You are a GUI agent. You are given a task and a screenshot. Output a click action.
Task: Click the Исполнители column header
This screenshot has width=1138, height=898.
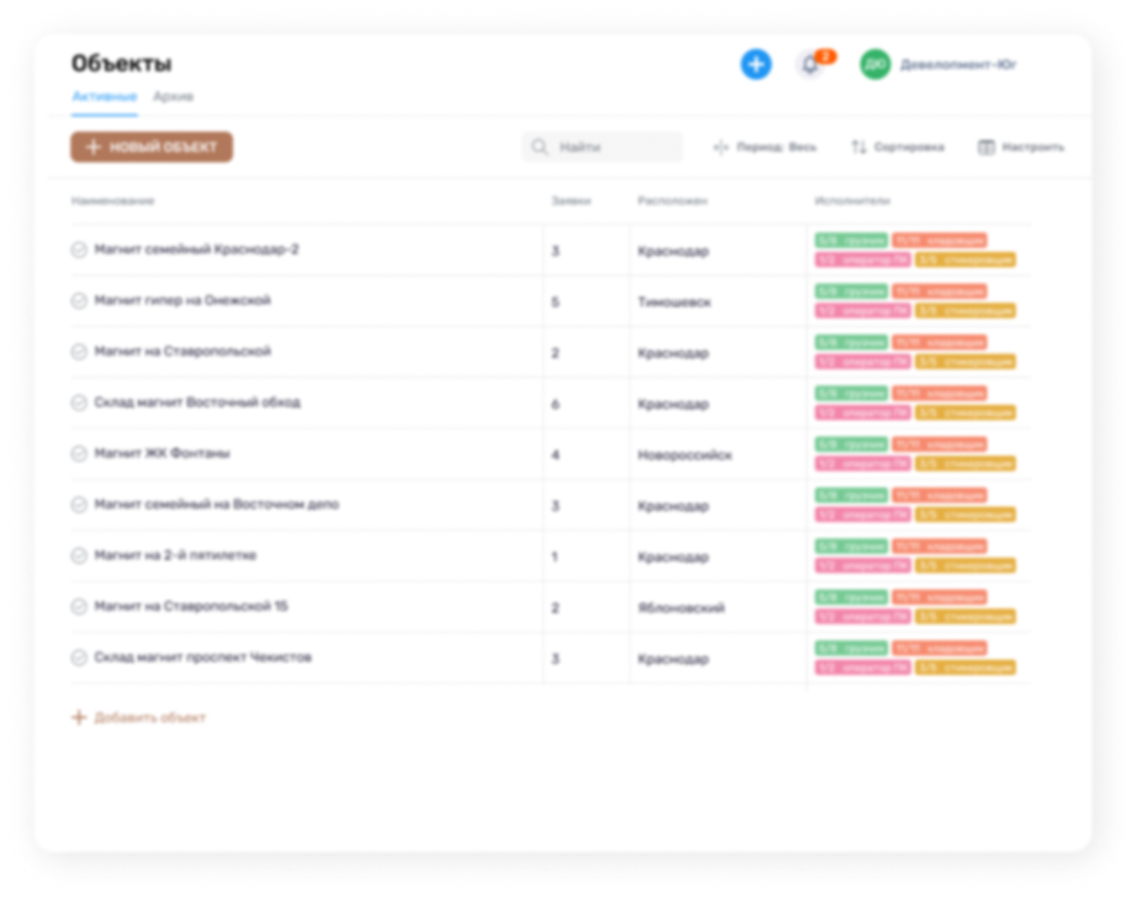[852, 200]
